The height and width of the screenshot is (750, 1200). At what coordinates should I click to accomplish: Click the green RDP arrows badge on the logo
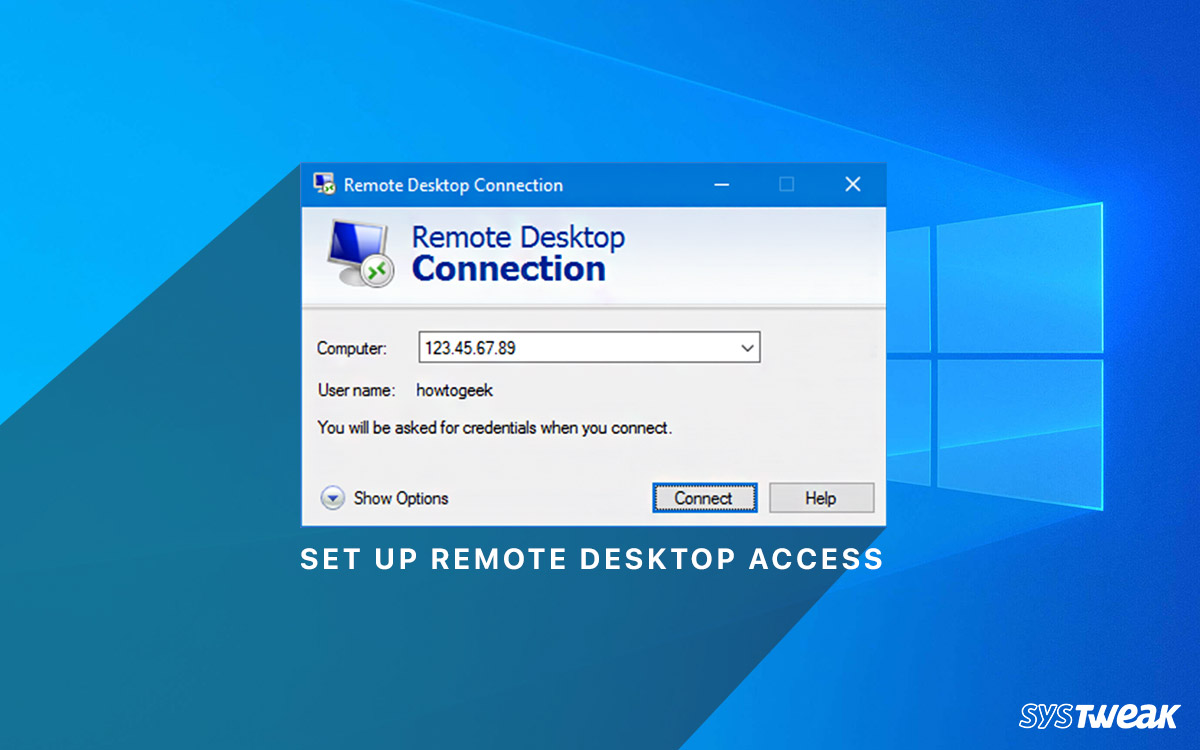click(x=377, y=268)
